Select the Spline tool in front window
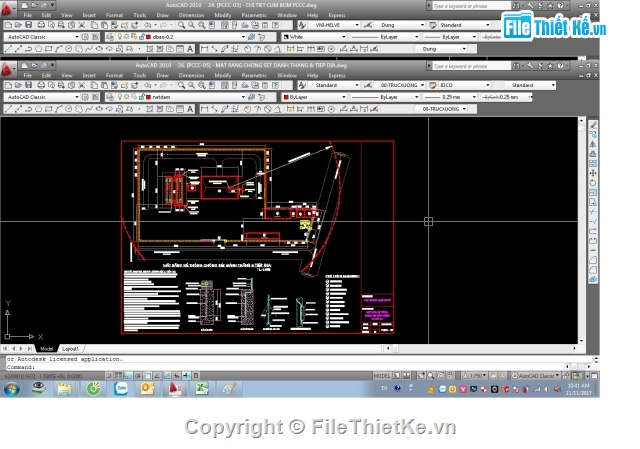The image size is (640, 449). (89, 109)
